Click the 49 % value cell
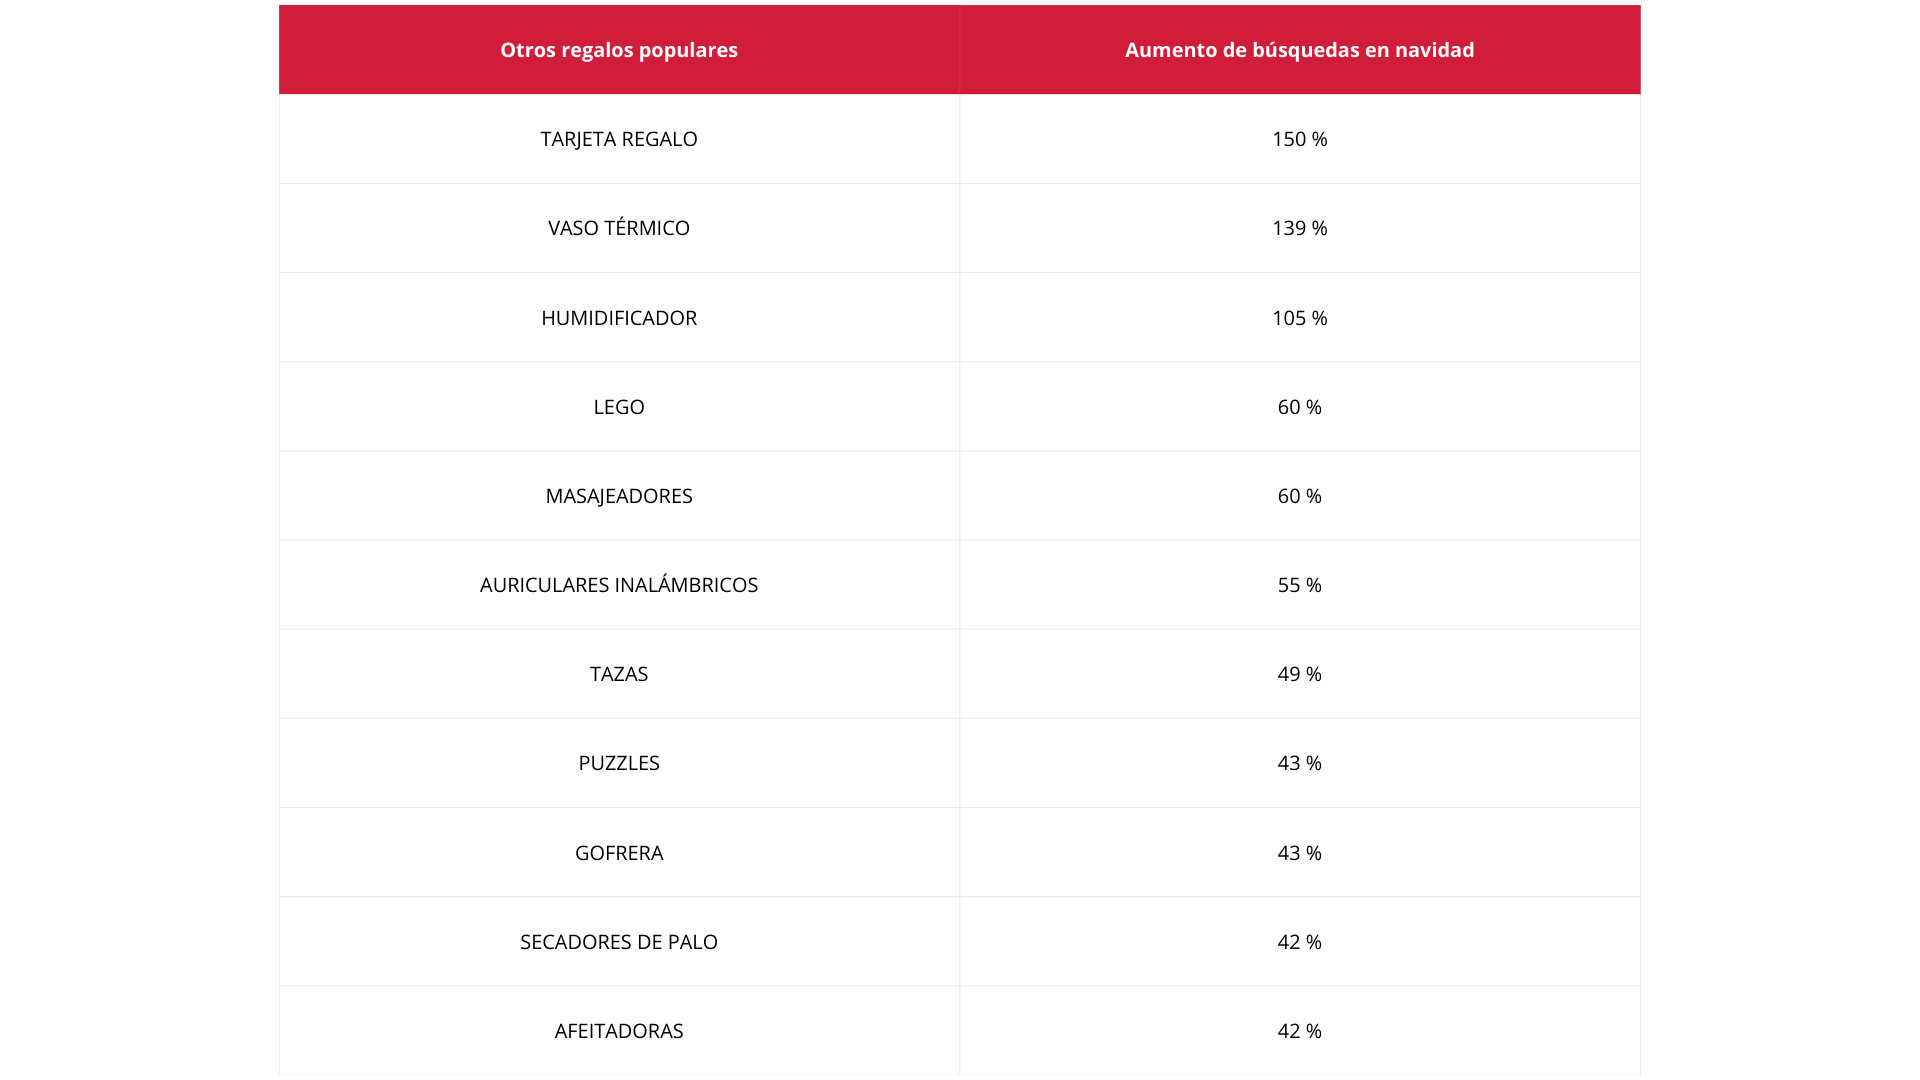Viewport: 1920px width, 1080px height. tap(1300, 674)
